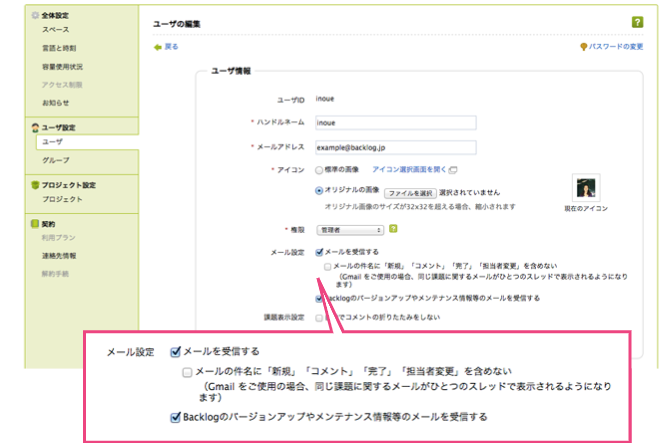Screen dimensions: 661x443
Task: Click the key icon beside パスワードの変更
Action: (583, 47)
